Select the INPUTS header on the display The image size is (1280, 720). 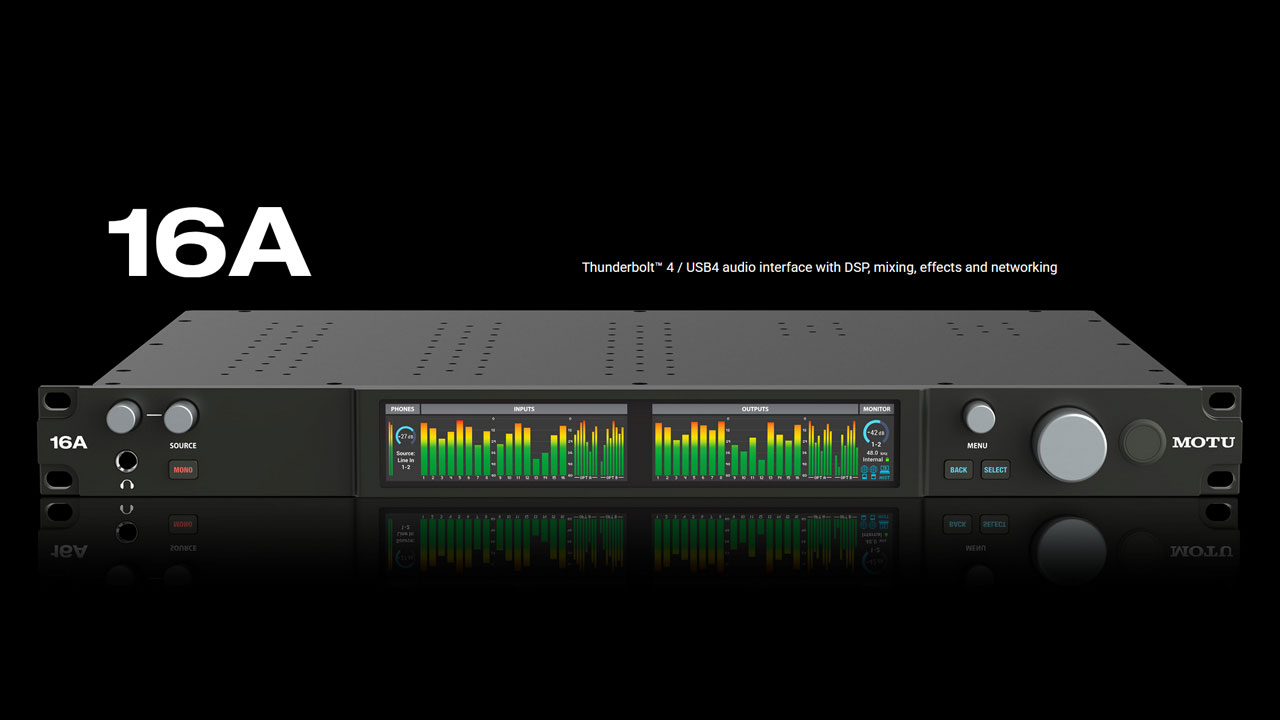coord(524,409)
